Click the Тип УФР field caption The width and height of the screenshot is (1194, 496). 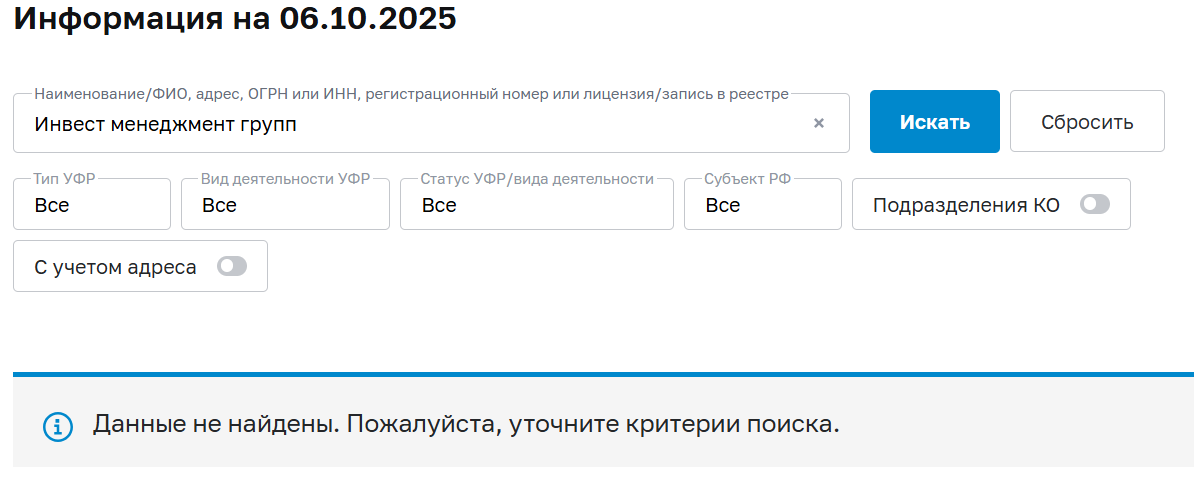pos(66,179)
